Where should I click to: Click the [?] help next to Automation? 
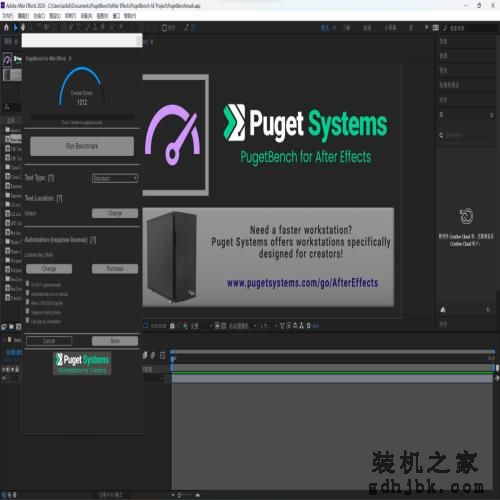93,240
